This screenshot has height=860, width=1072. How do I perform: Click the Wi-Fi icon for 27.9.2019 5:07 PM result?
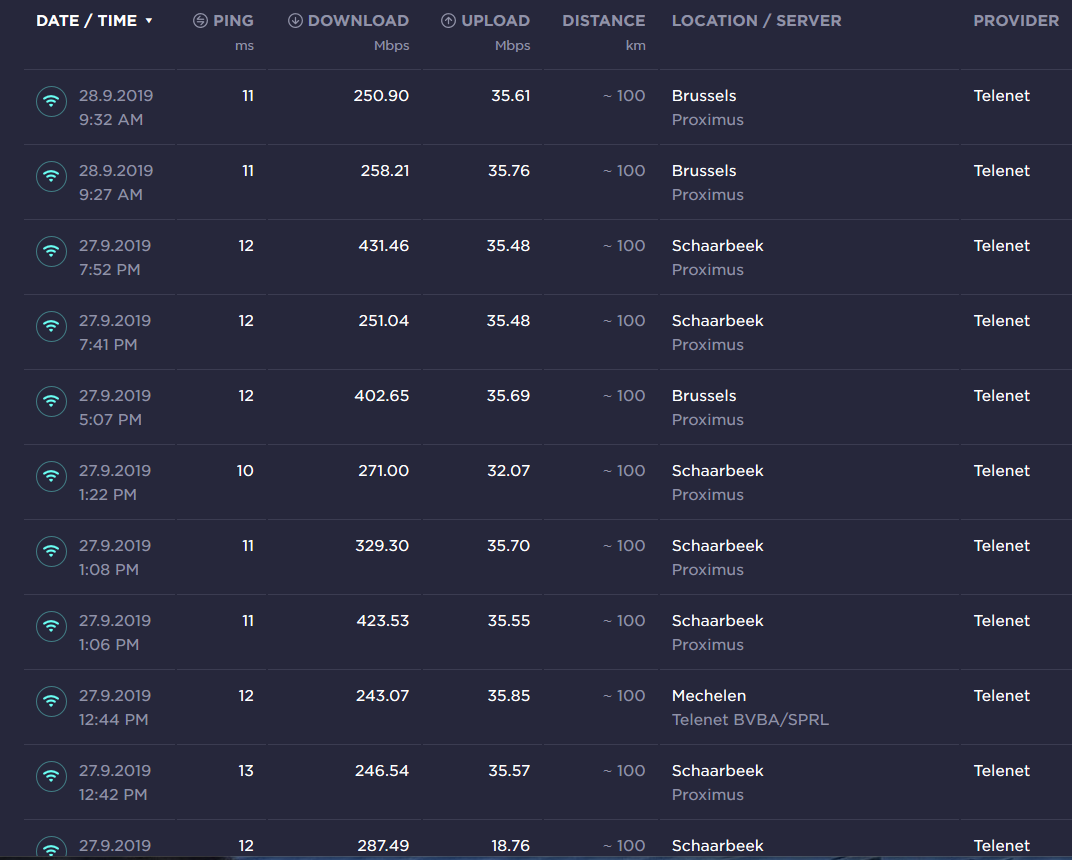click(51, 401)
